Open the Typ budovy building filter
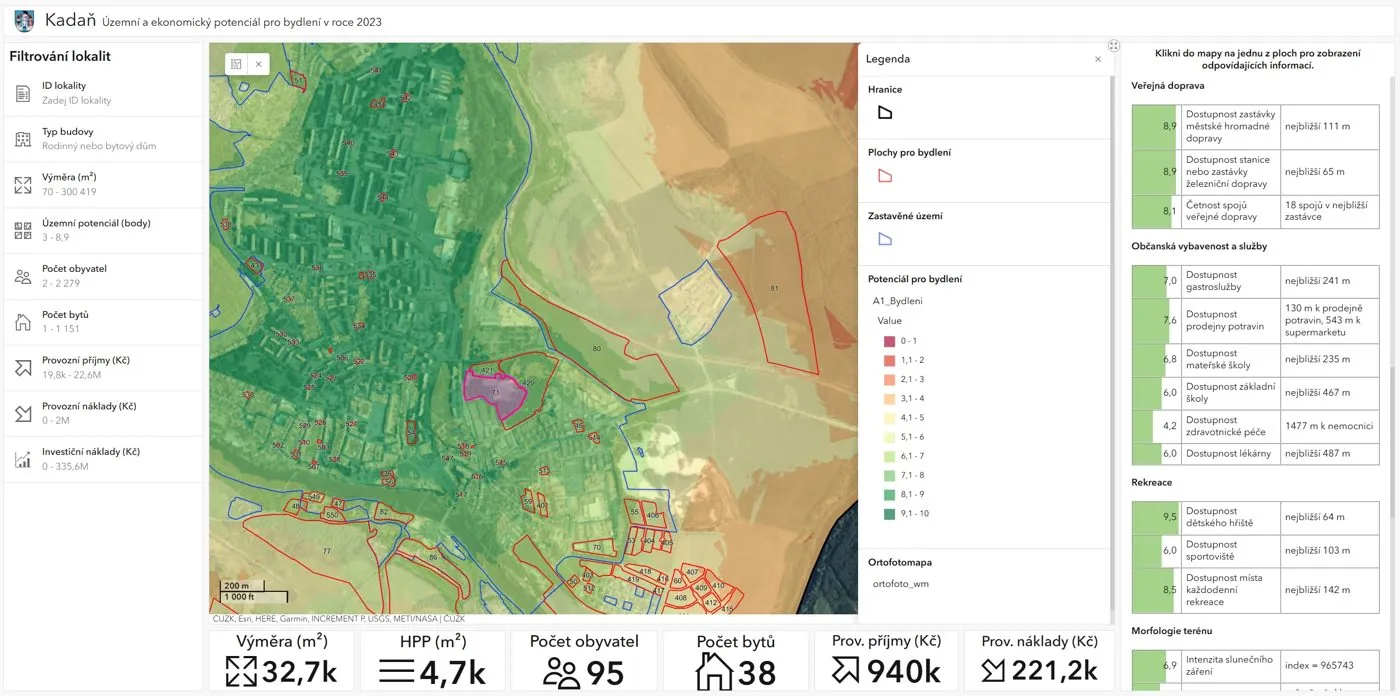 pyautogui.click(x=104, y=139)
